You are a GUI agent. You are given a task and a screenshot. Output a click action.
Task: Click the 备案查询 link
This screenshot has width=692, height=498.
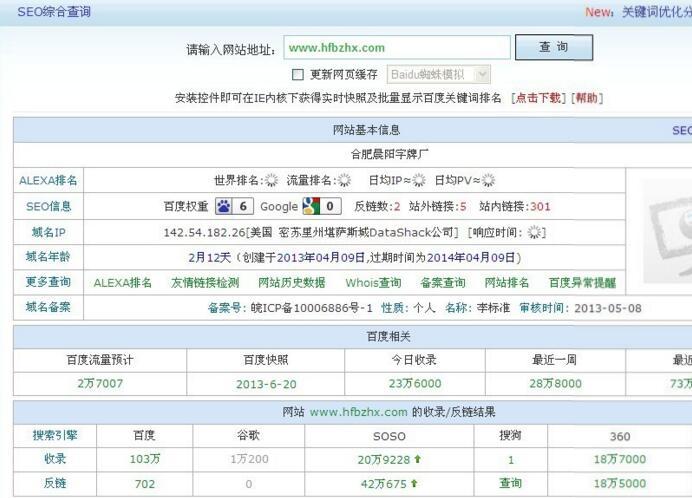[x=442, y=283]
